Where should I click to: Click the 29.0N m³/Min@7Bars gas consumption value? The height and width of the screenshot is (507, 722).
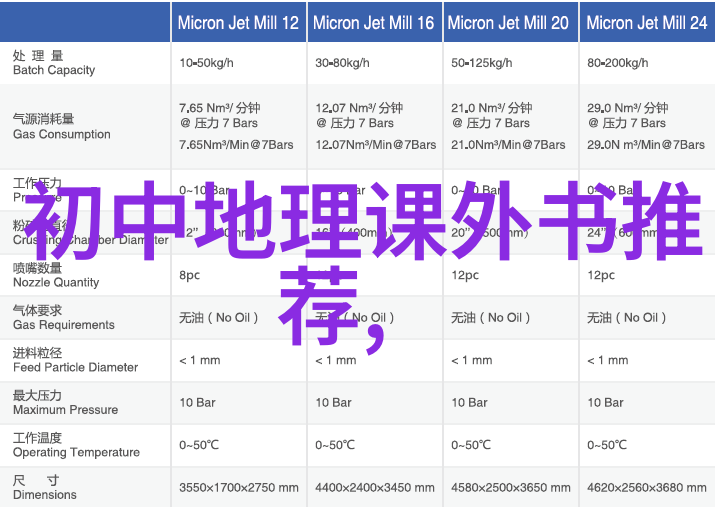click(646, 145)
